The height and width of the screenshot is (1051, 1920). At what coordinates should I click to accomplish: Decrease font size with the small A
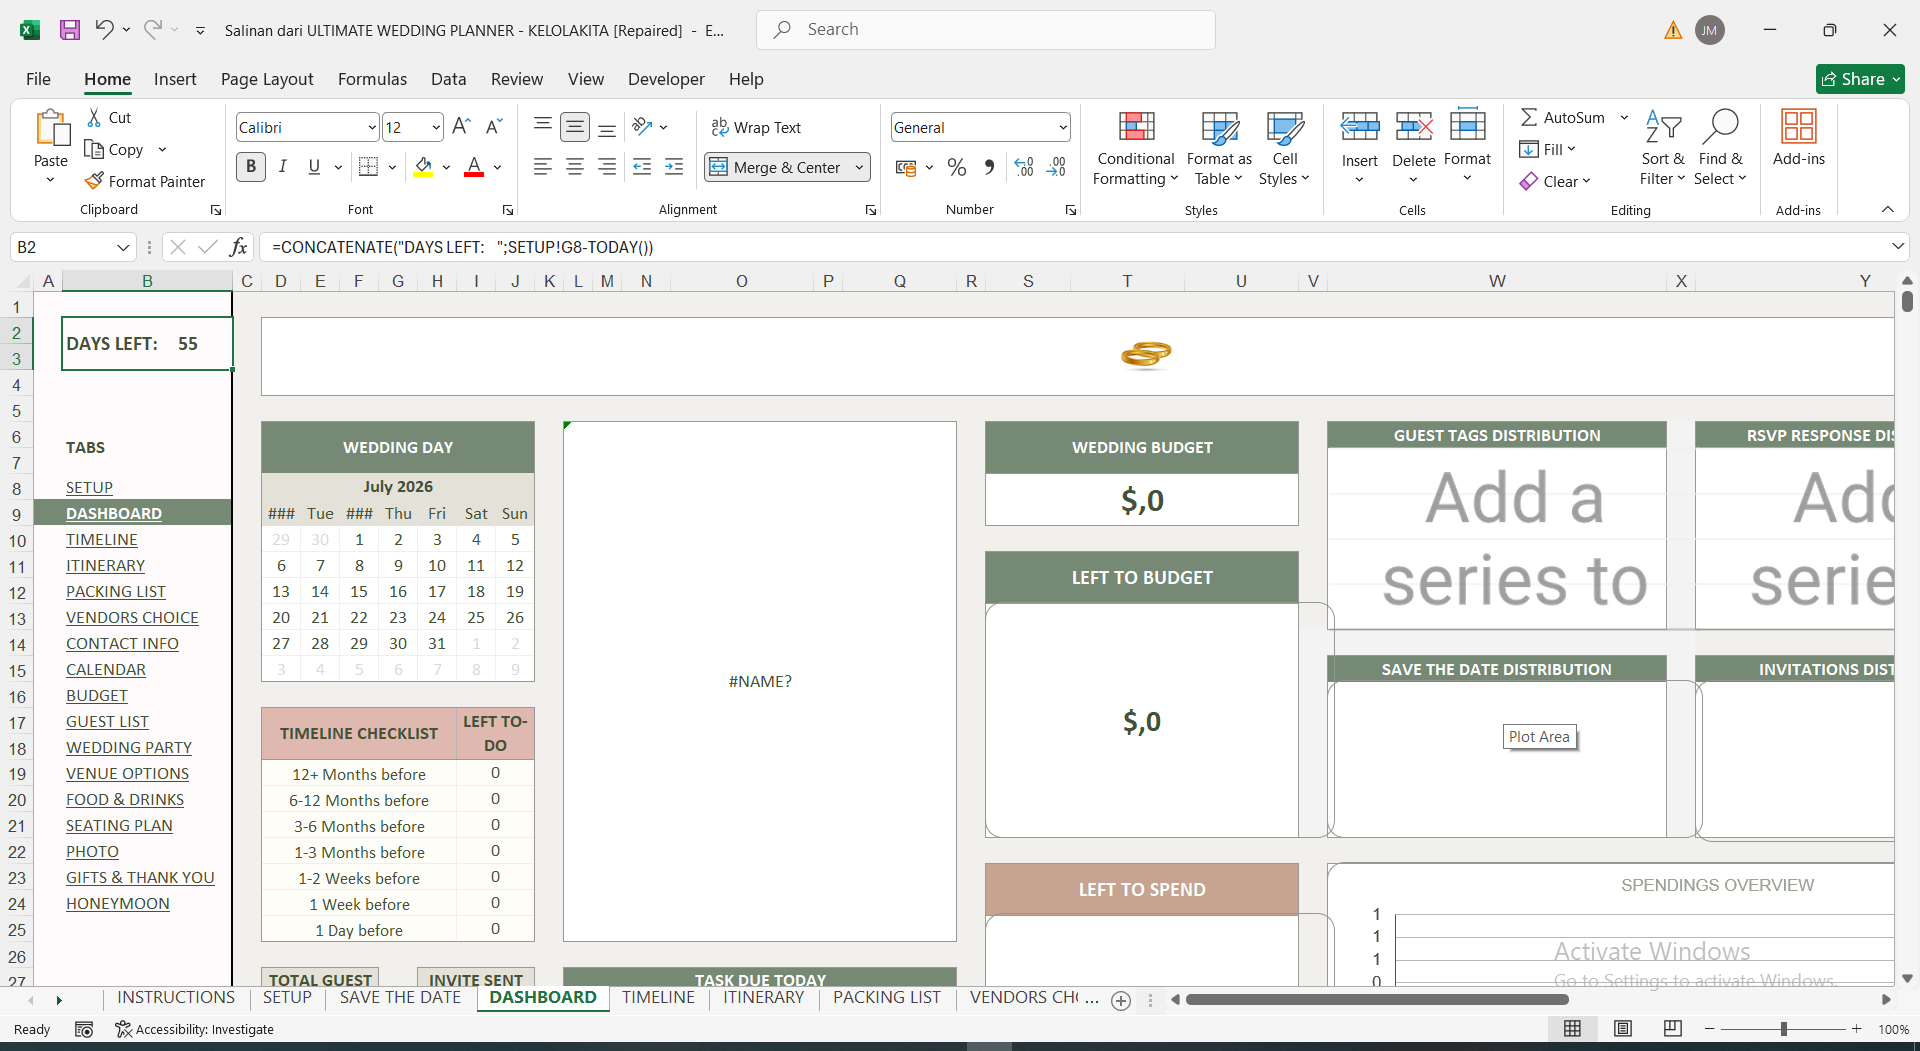493,127
